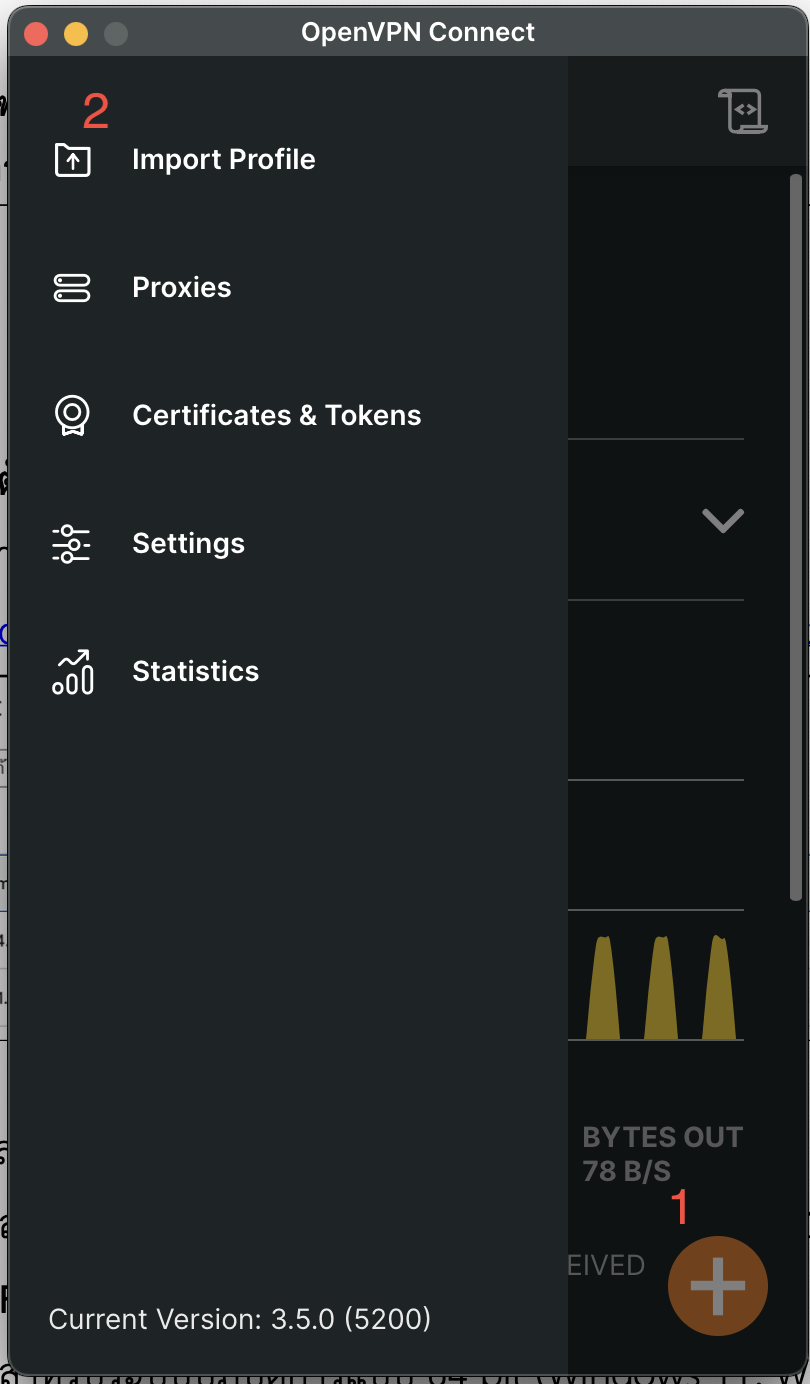The height and width of the screenshot is (1384, 810).
Task: Click the Certificates & Tokens badge icon
Action: [x=72, y=416]
